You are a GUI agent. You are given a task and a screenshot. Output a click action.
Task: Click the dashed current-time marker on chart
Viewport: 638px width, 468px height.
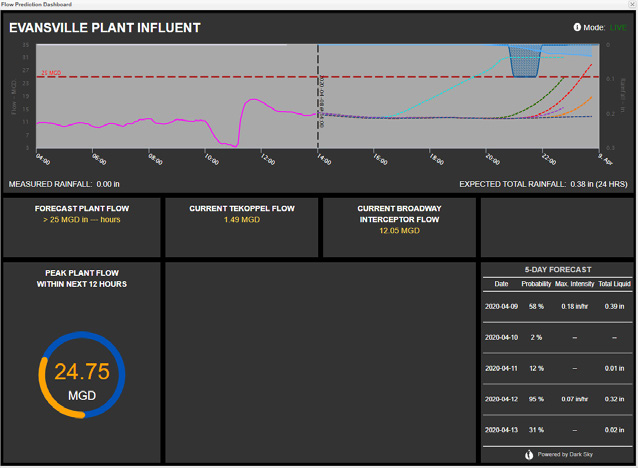(x=318, y=100)
